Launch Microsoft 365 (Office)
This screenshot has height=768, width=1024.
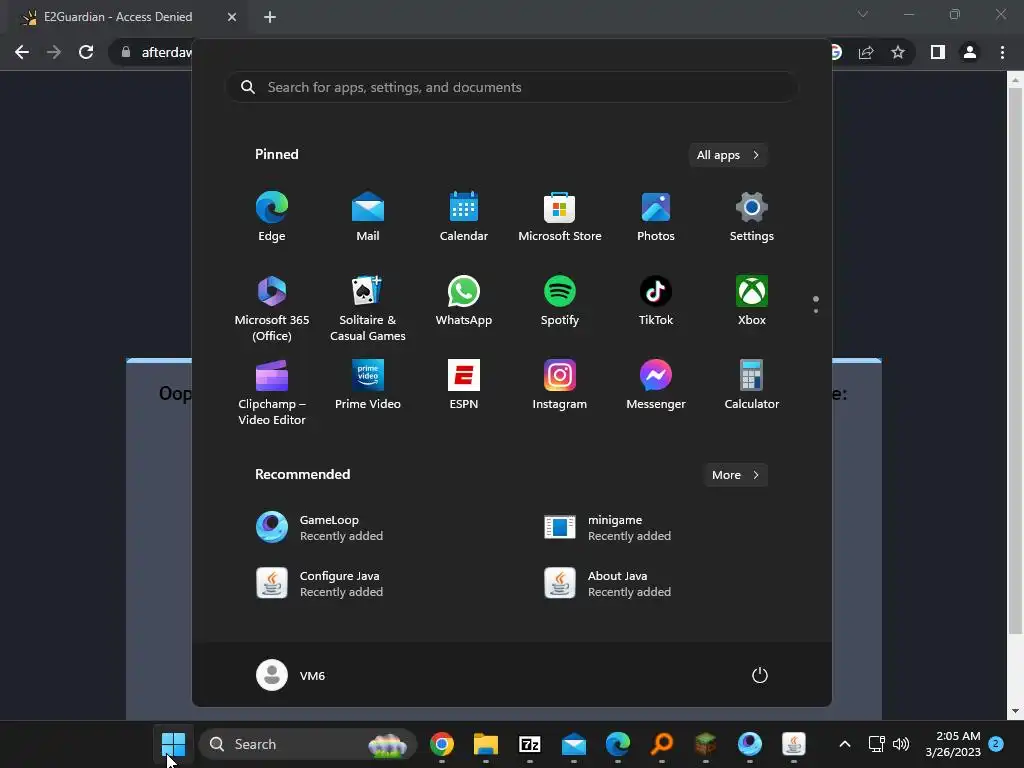[x=272, y=309]
